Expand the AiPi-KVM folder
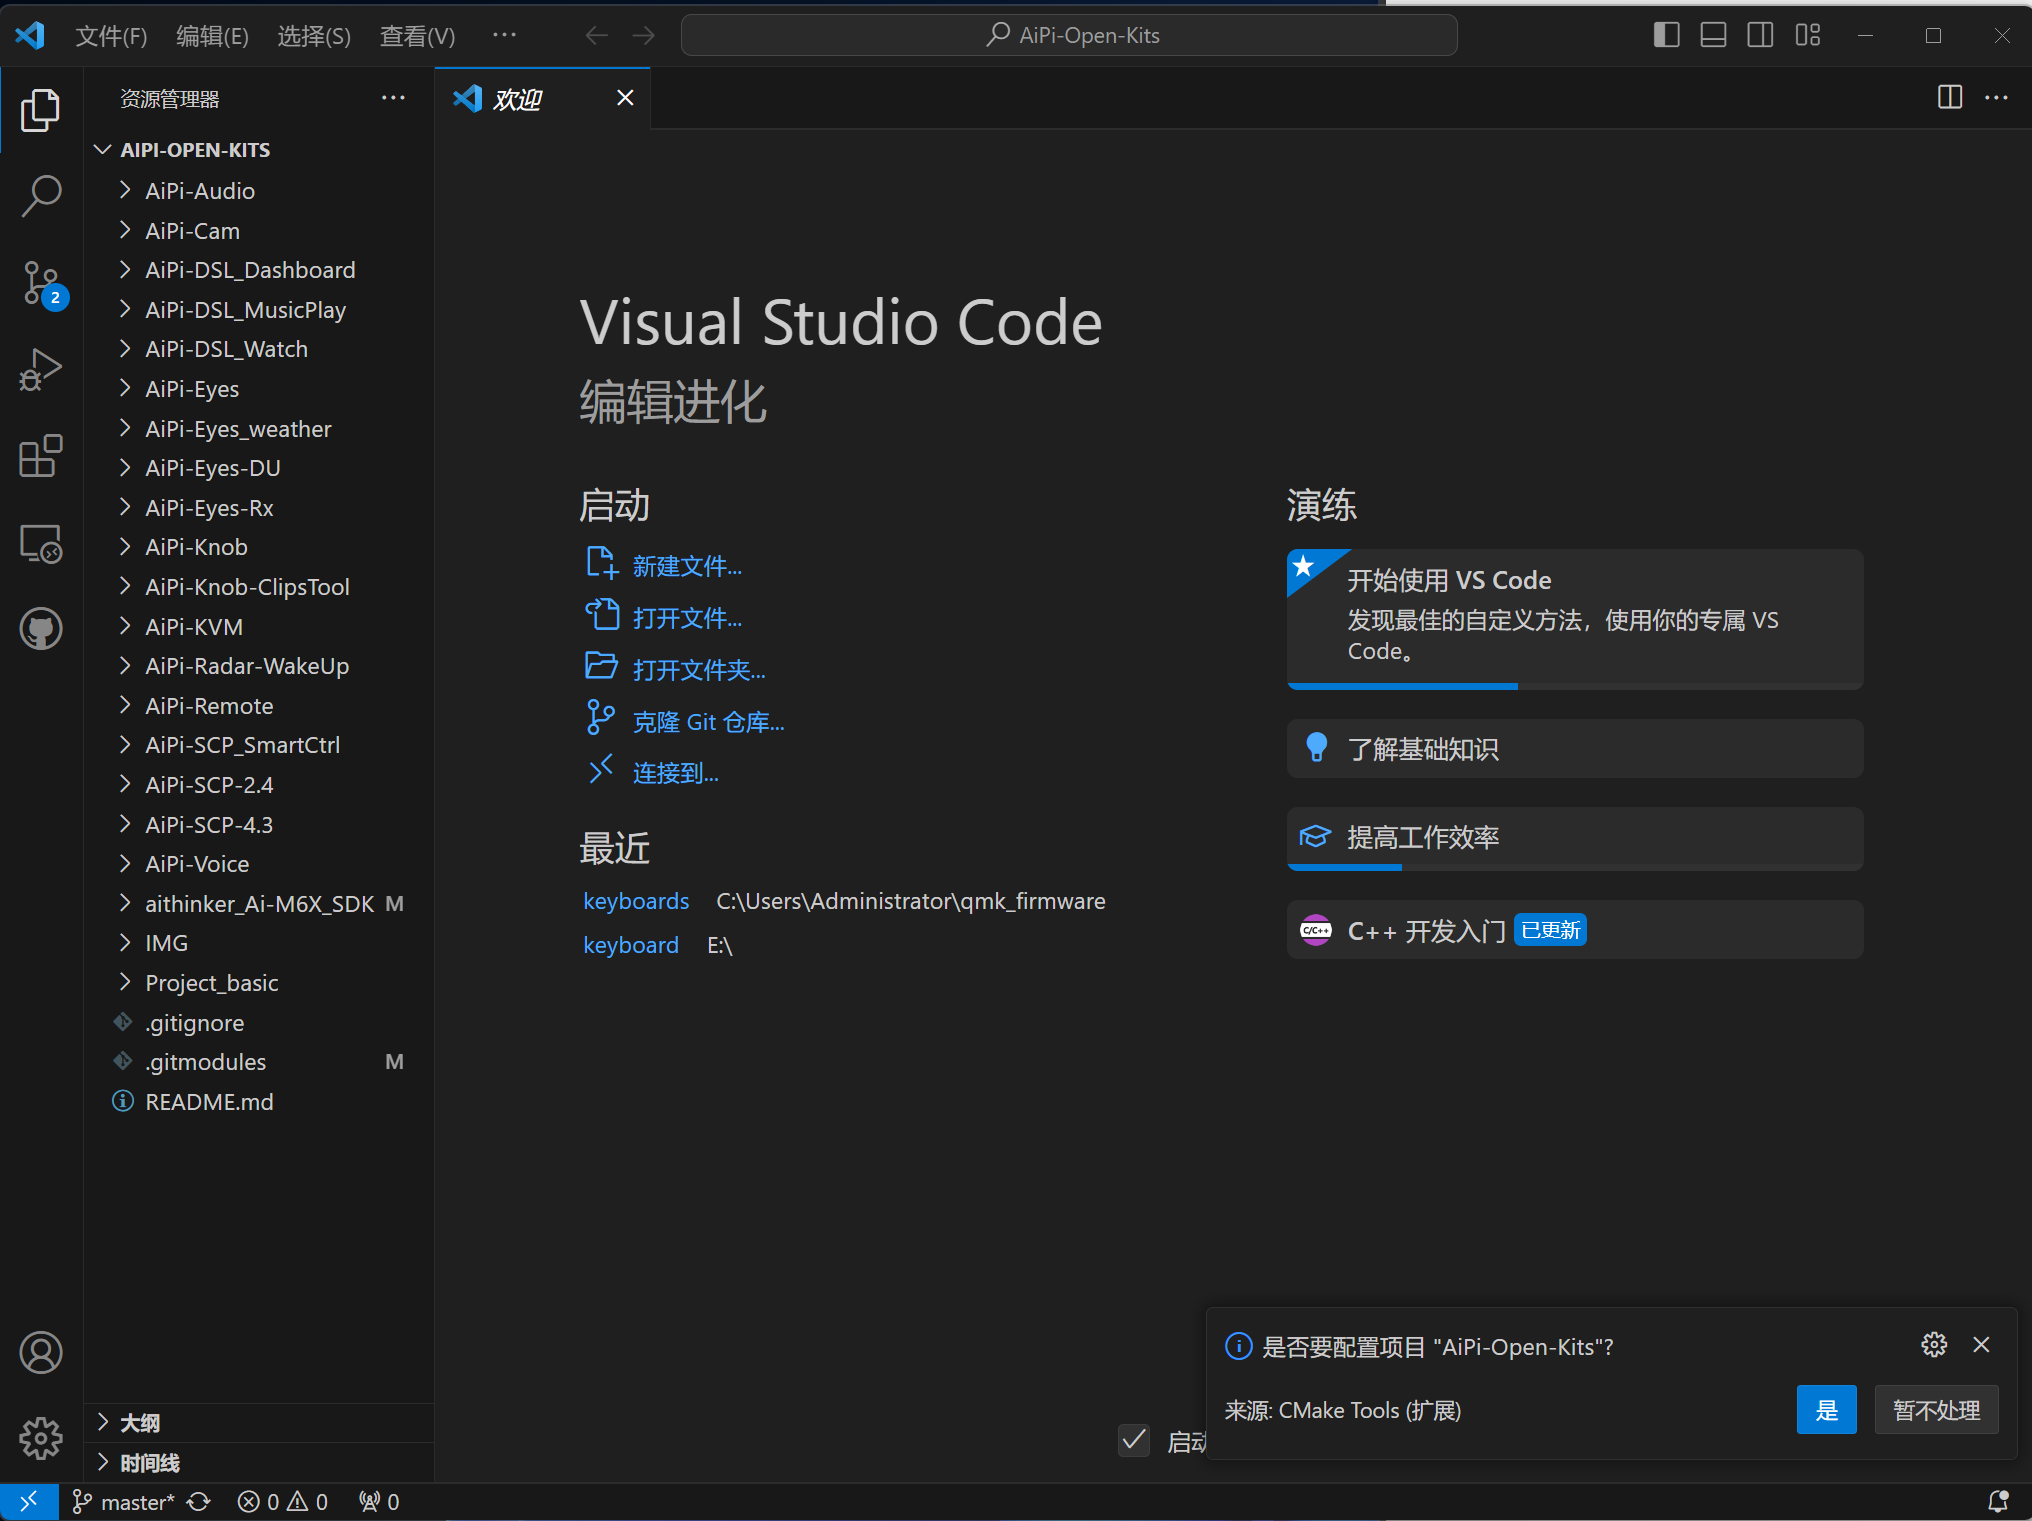Screen dimensions: 2032x1521 click(x=259, y=627)
